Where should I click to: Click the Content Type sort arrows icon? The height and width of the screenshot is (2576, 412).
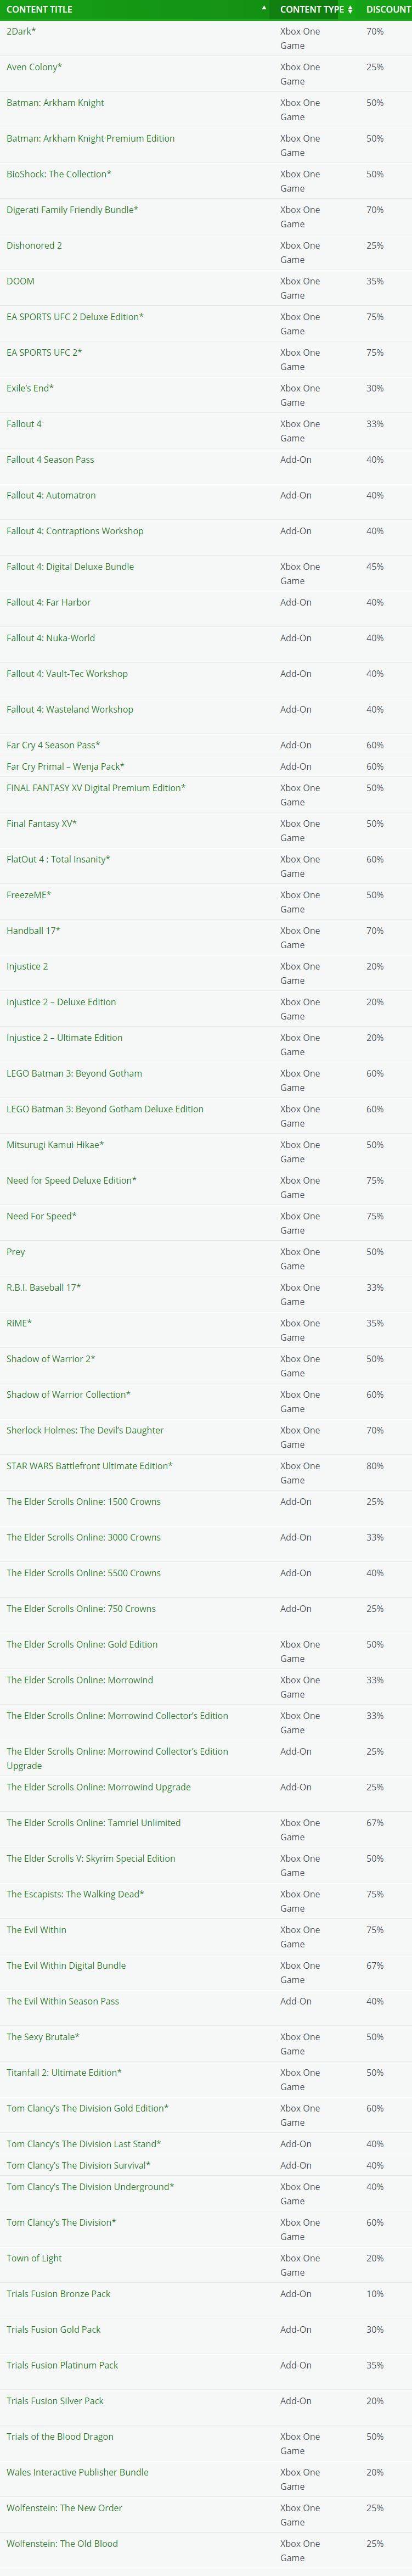350,9
